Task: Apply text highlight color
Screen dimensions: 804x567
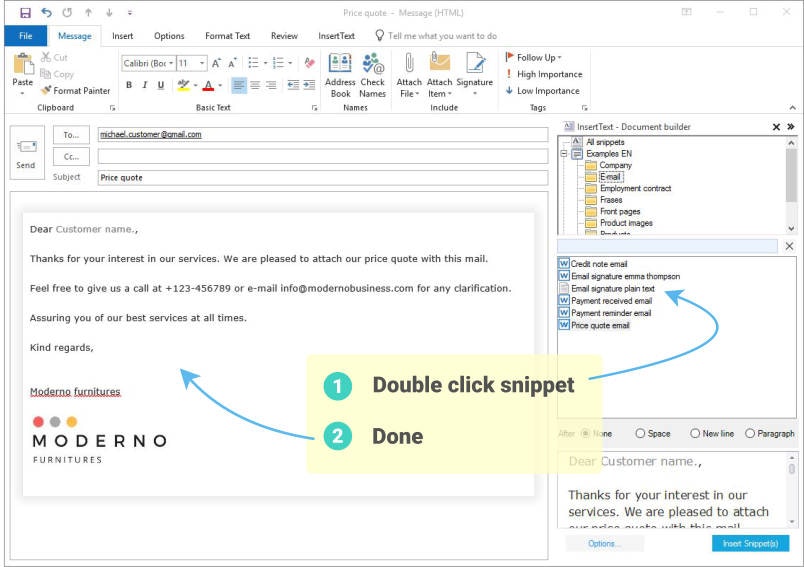Action: pos(183,85)
